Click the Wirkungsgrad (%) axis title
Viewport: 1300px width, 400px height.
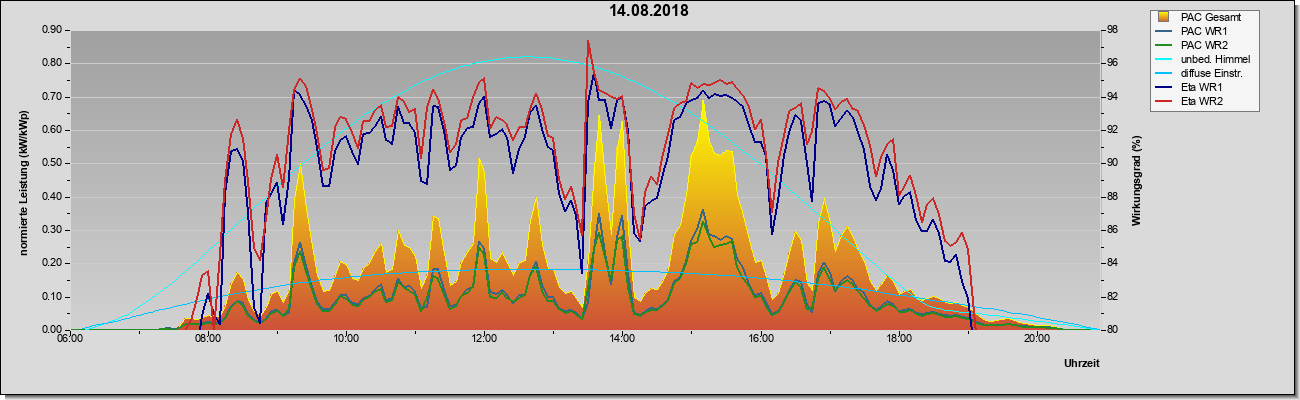pyautogui.click(x=1136, y=180)
